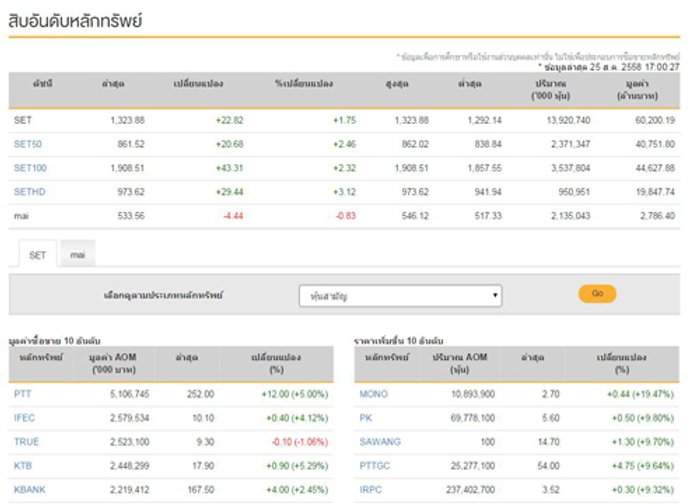Click SAWANG change +1.30 (+9.70%)
Viewport: 700px width, 504px height.
point(643,442)
